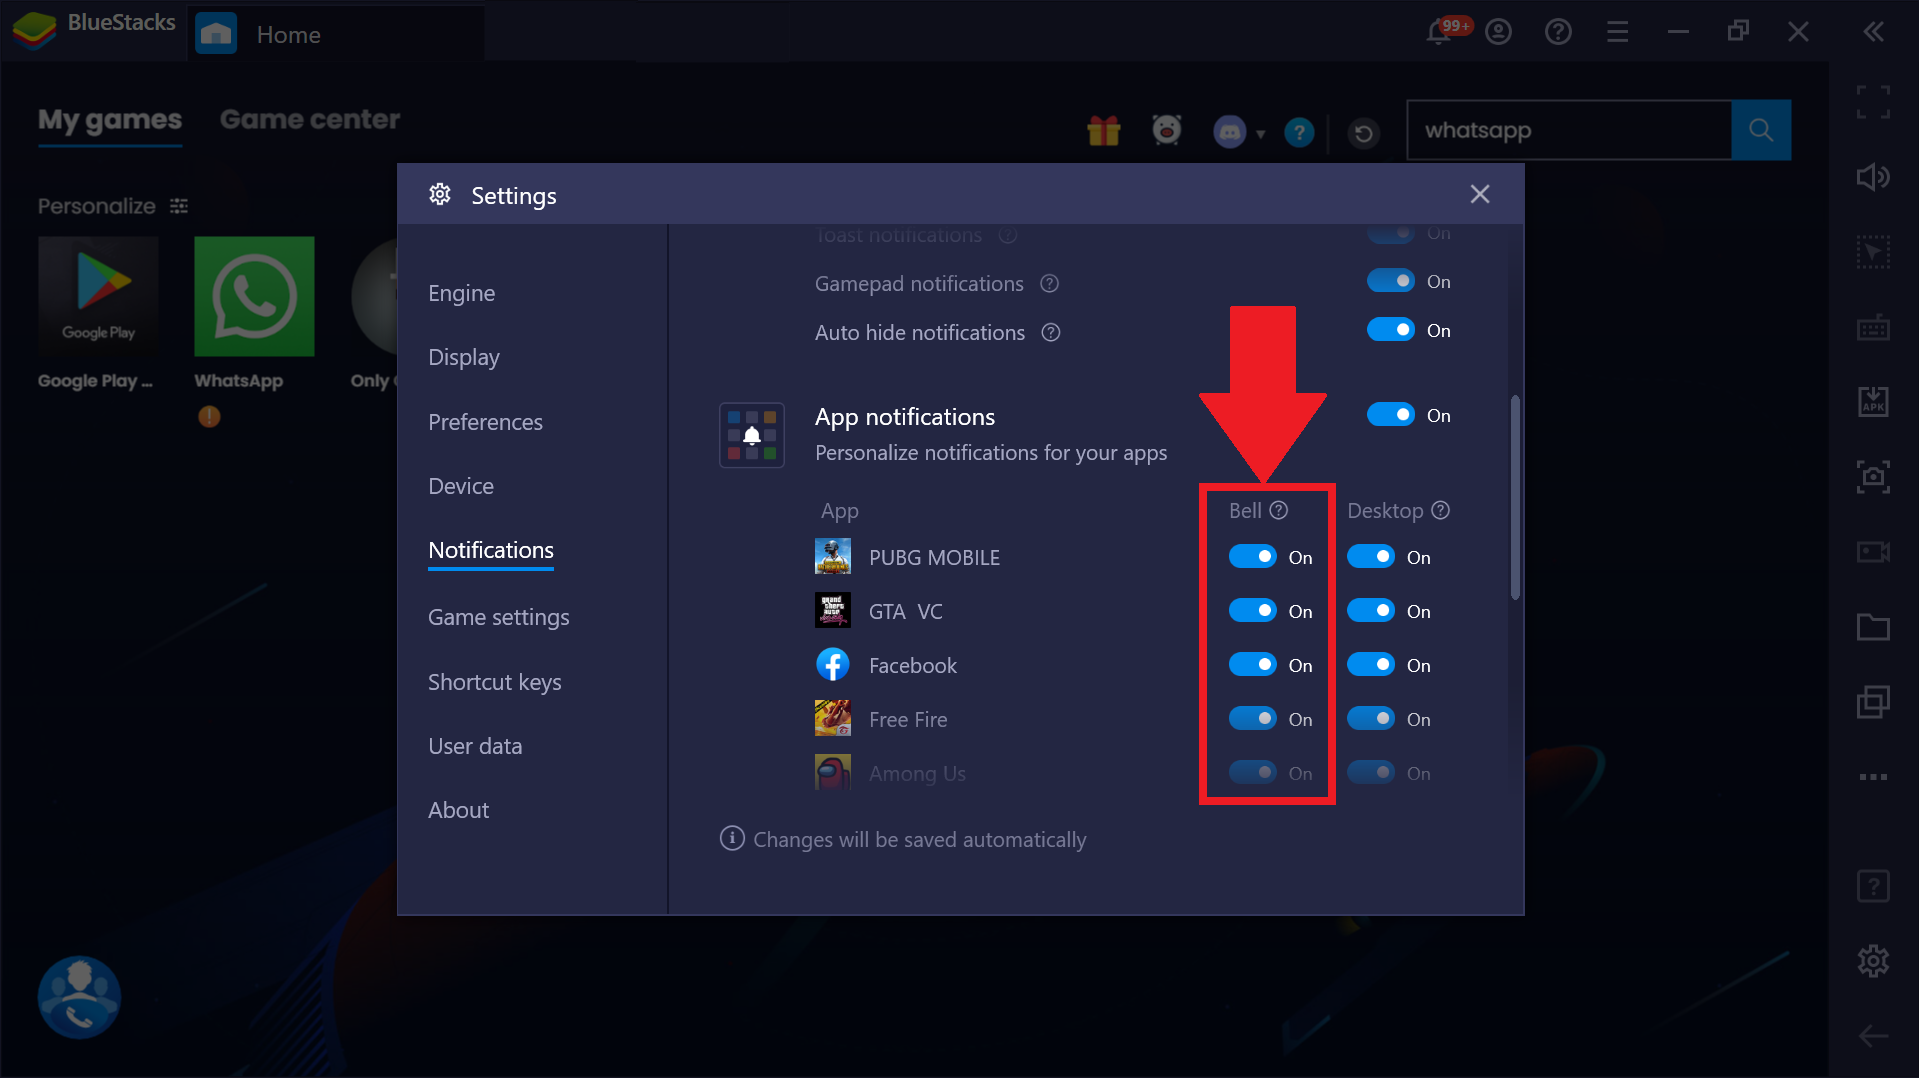Click the location selection icon in sidebar
This screenshot has height=1078, width=1919.
[1873, 252]
